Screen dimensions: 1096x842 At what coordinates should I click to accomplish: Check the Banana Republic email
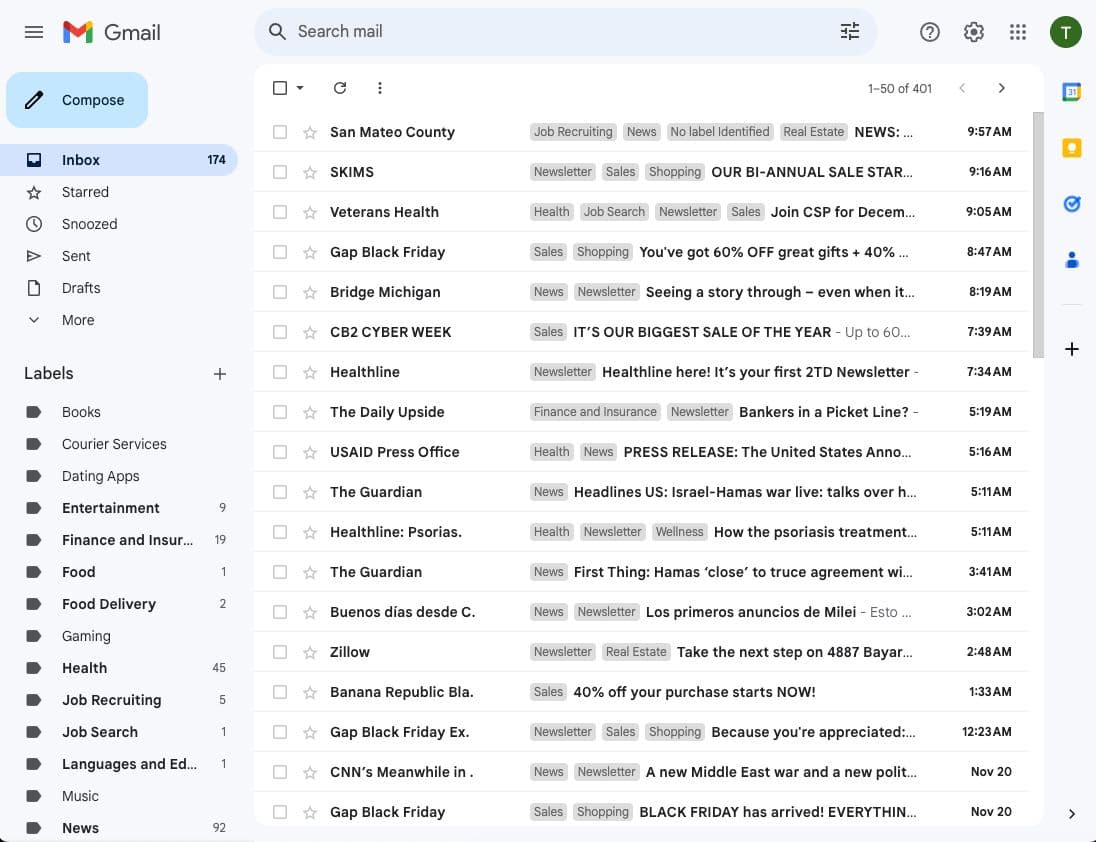(280, 692)
